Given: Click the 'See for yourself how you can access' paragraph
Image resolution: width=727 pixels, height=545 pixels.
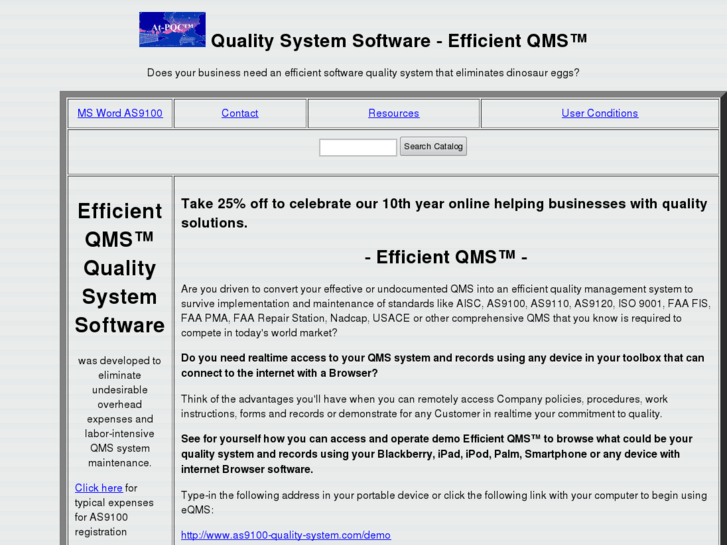Looking at the screenshot, I should (x=437, y=454).
